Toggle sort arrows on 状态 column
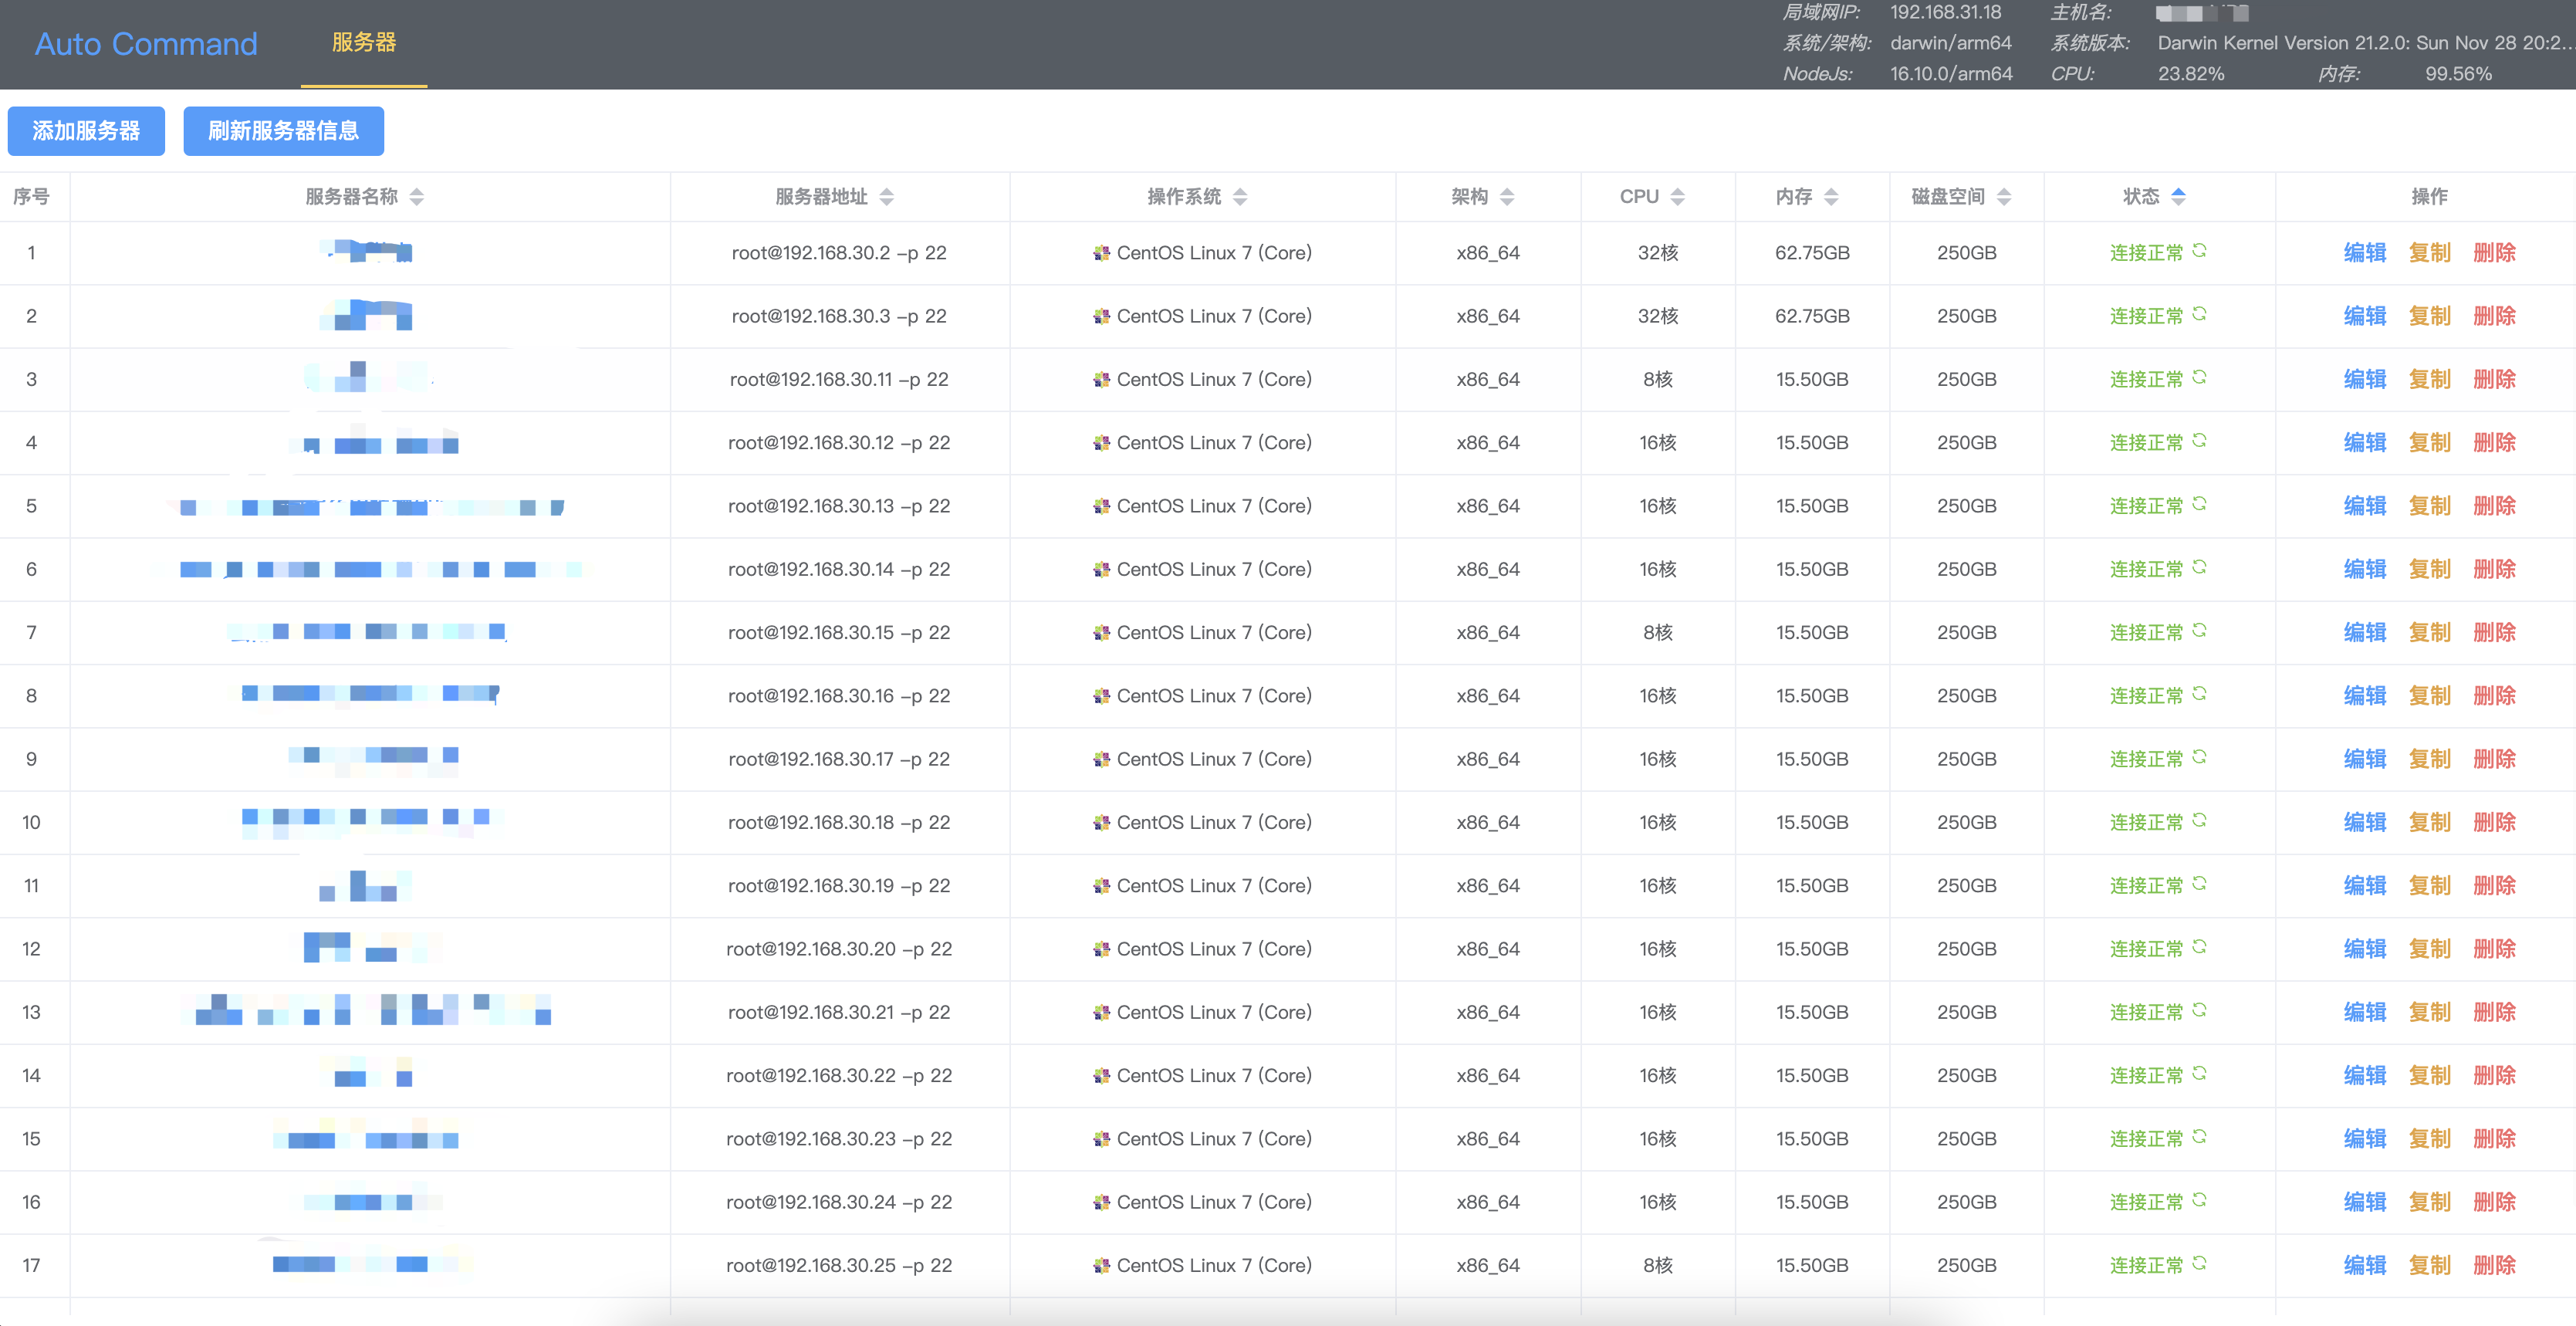 (x=2178, y=197)
